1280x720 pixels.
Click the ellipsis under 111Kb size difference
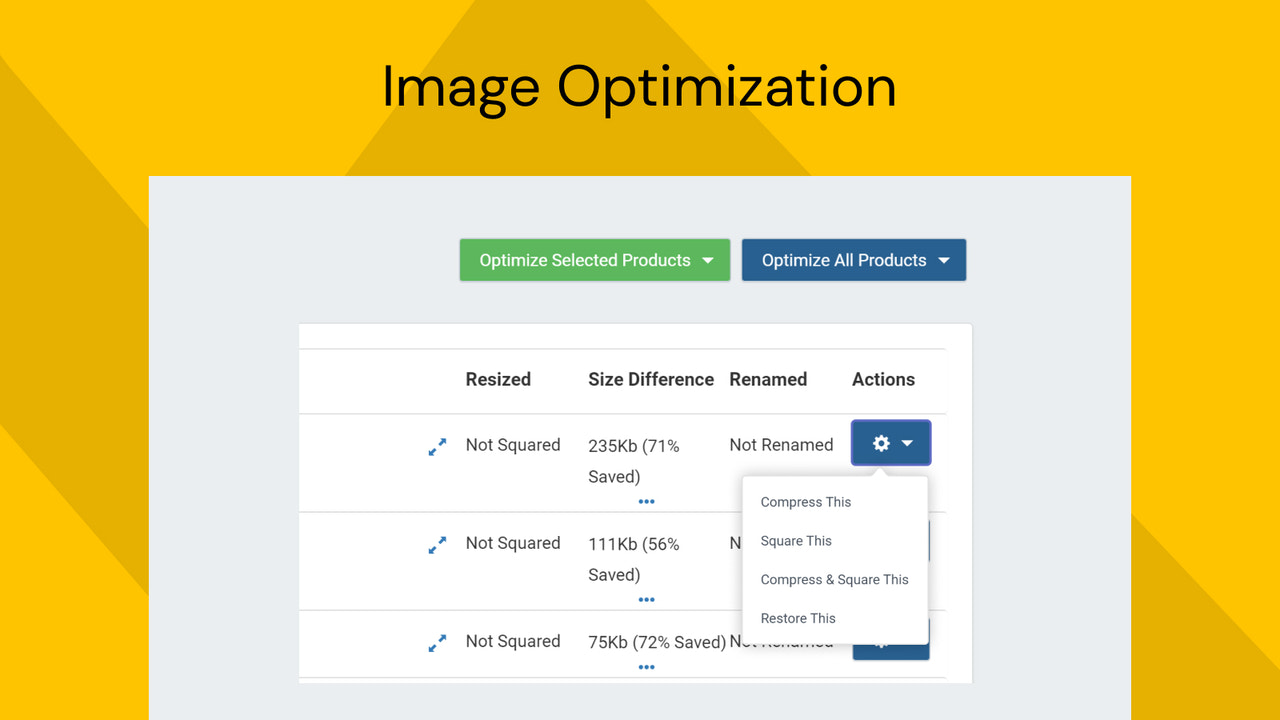point(646,599)
